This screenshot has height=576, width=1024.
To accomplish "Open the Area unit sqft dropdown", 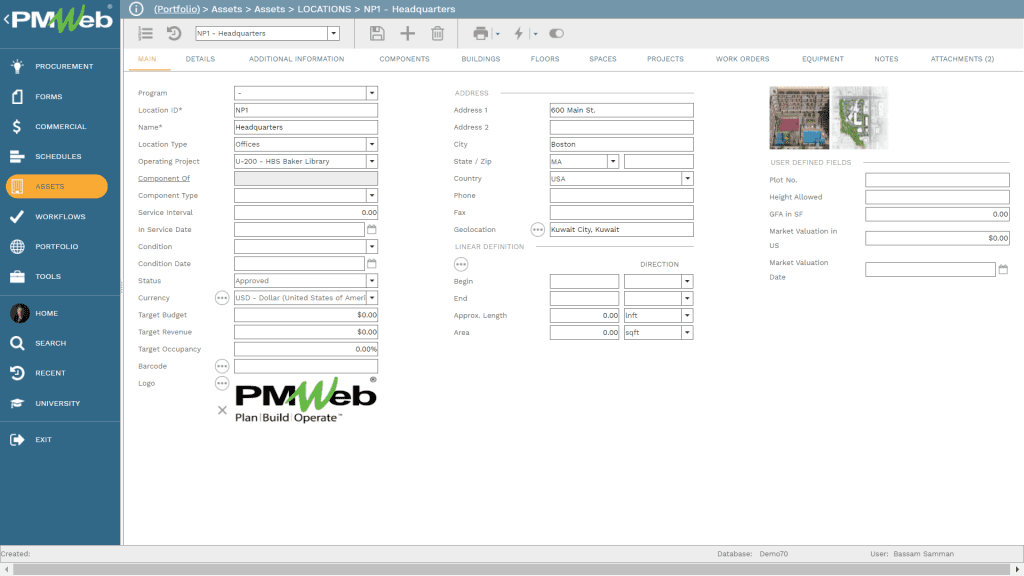I will [687, 332].
